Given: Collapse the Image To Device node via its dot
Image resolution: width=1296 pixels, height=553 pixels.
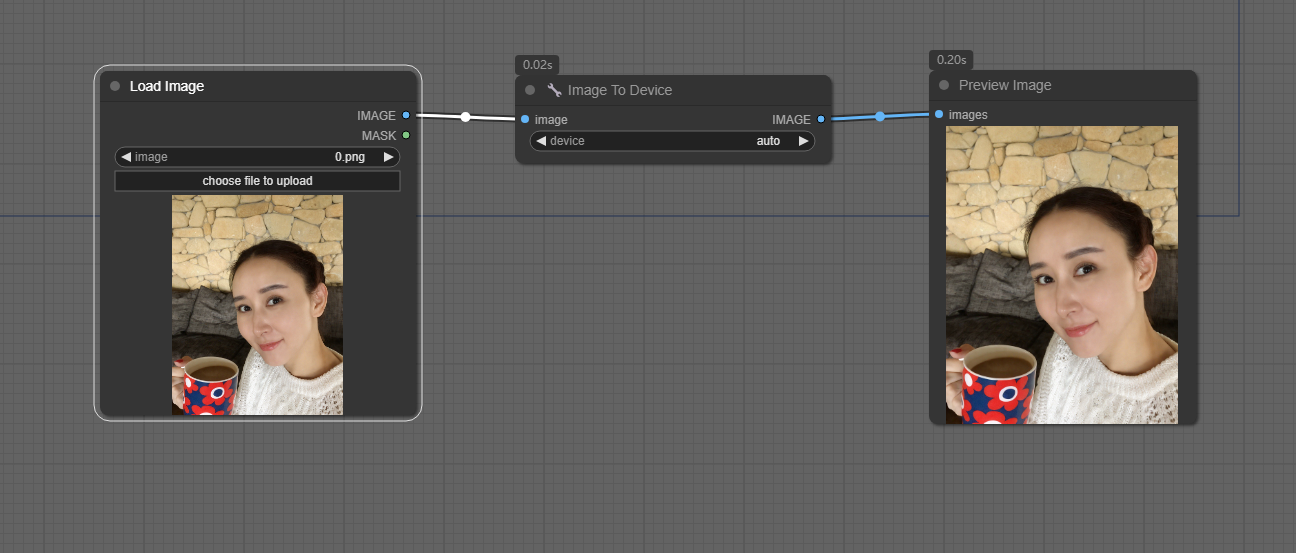Looking at the screenshot, I should (530, 90).
